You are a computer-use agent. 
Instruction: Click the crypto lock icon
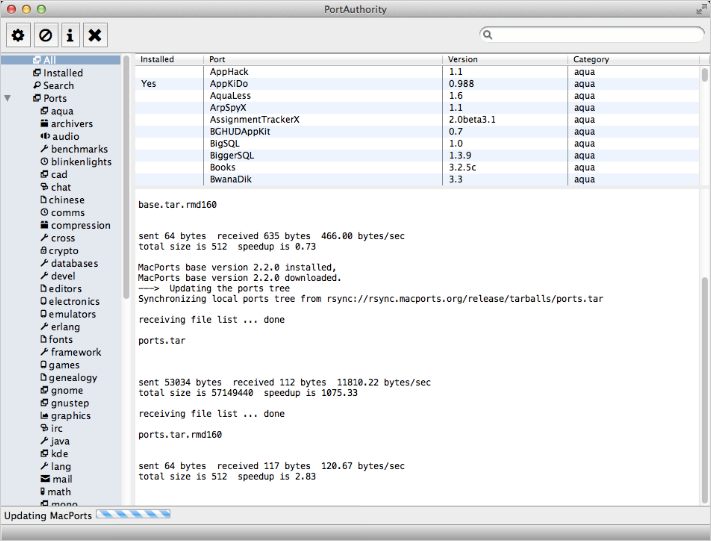click(44, 250)
